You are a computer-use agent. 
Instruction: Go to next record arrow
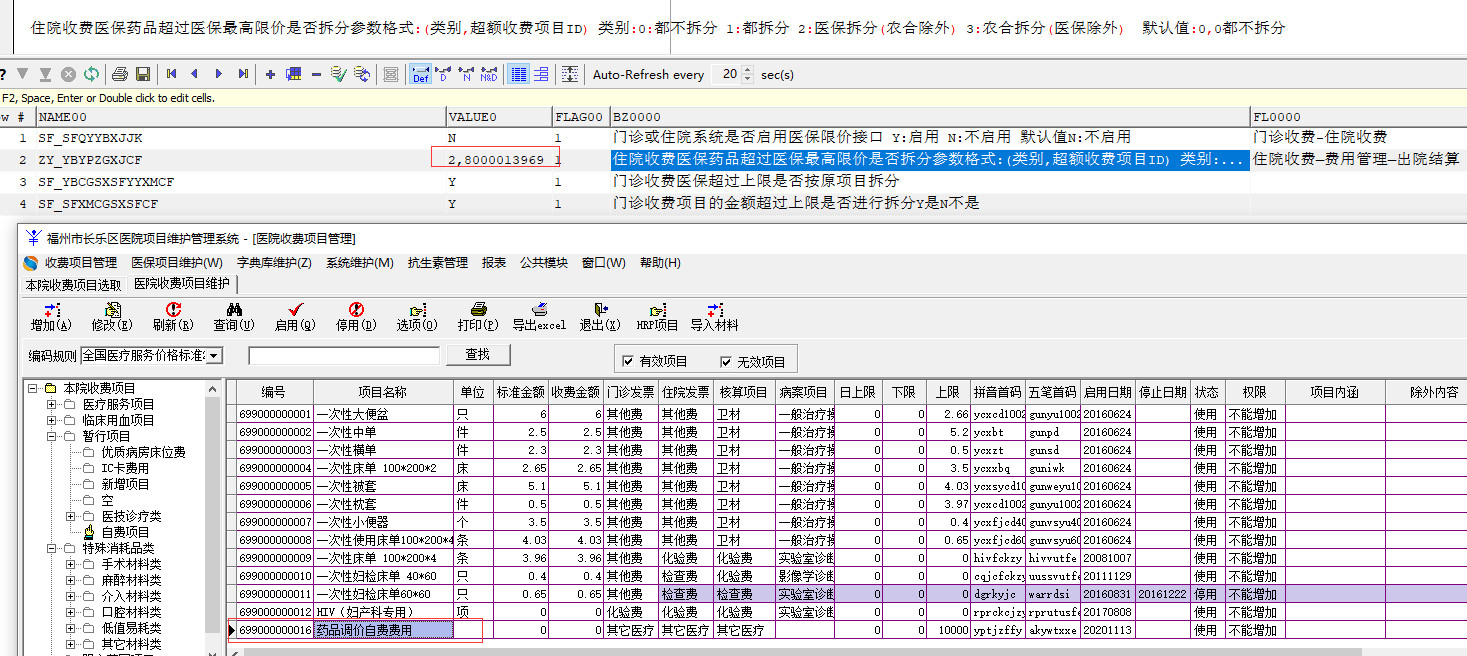coord(219,74)
